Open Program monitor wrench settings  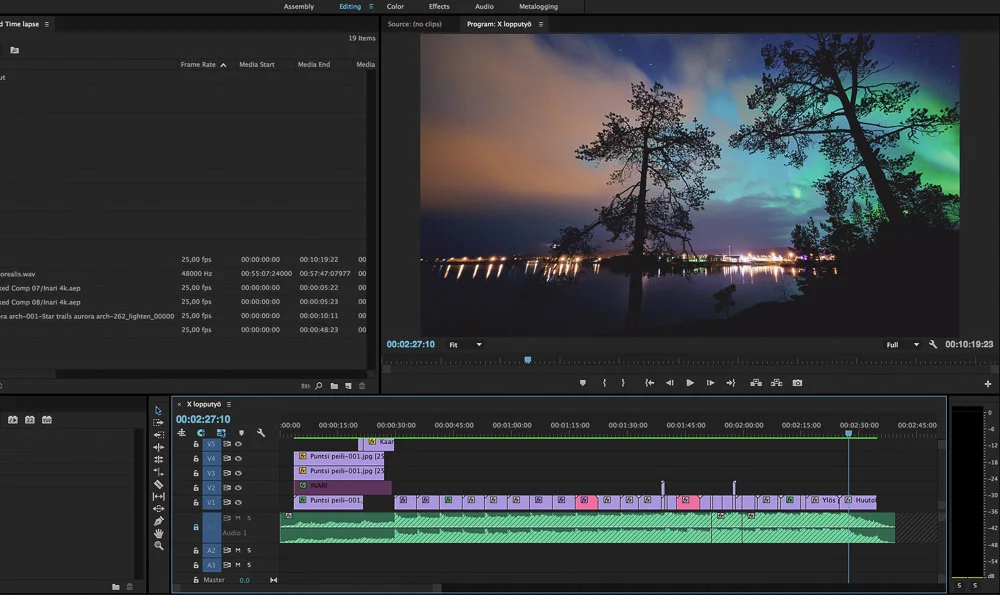pos(933,344)
